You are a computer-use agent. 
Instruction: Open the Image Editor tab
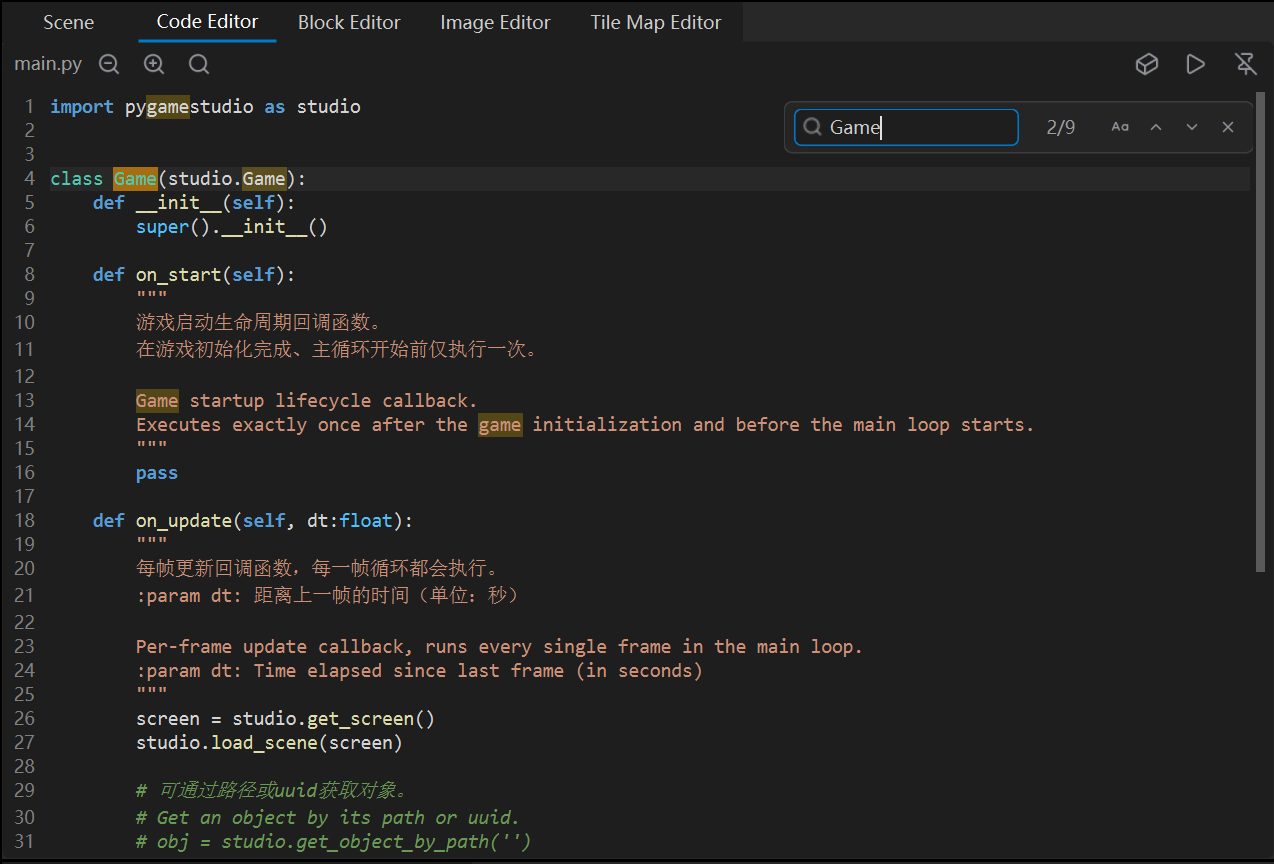[495, 22]
